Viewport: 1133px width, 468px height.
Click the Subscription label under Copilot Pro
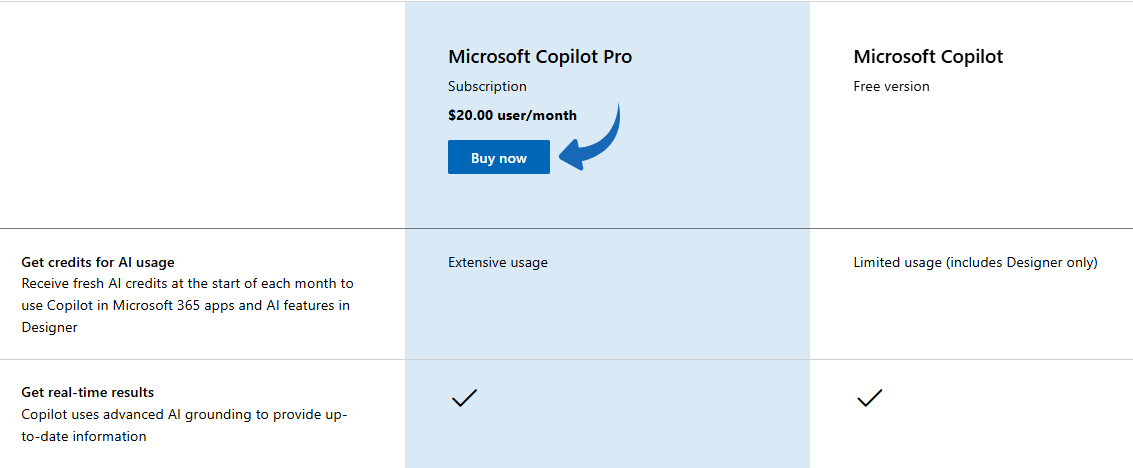tap(487, 86)
